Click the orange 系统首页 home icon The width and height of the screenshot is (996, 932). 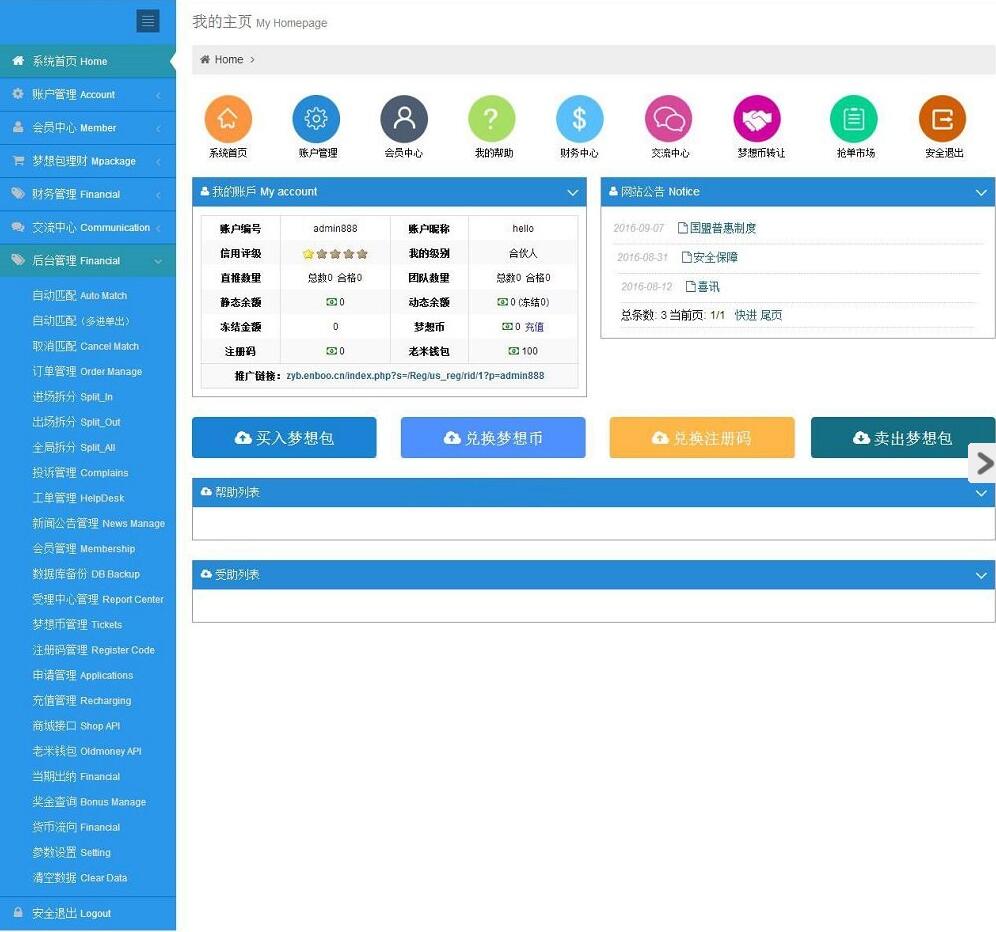click(228, 120)
